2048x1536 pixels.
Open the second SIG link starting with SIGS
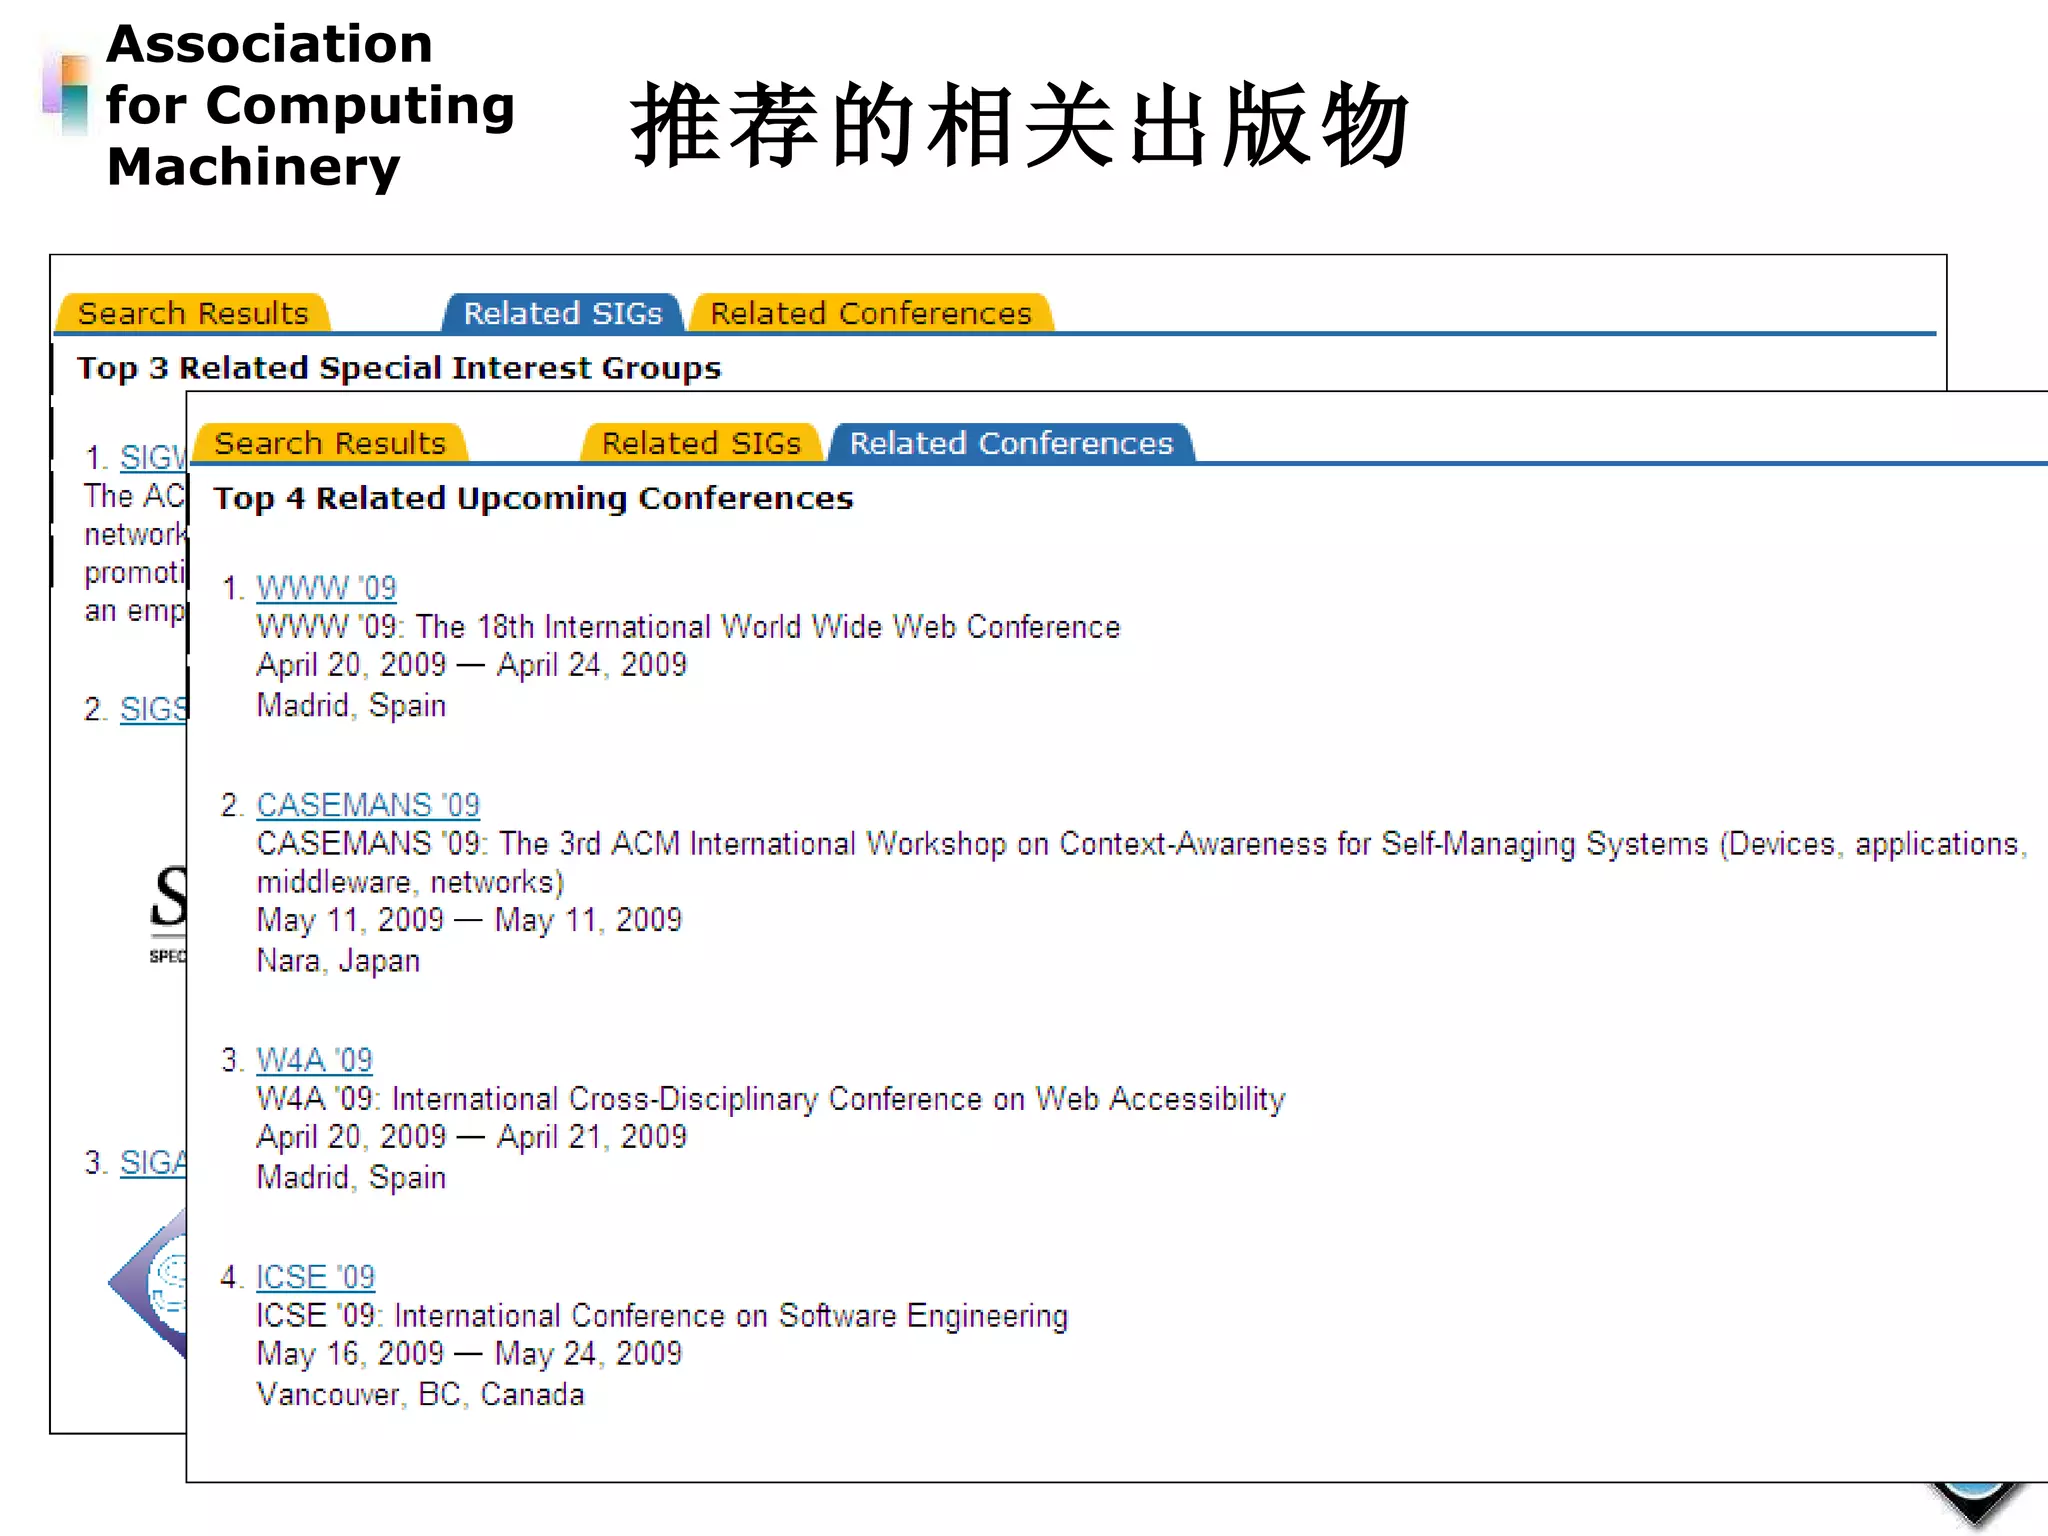(x=152, y=710)
